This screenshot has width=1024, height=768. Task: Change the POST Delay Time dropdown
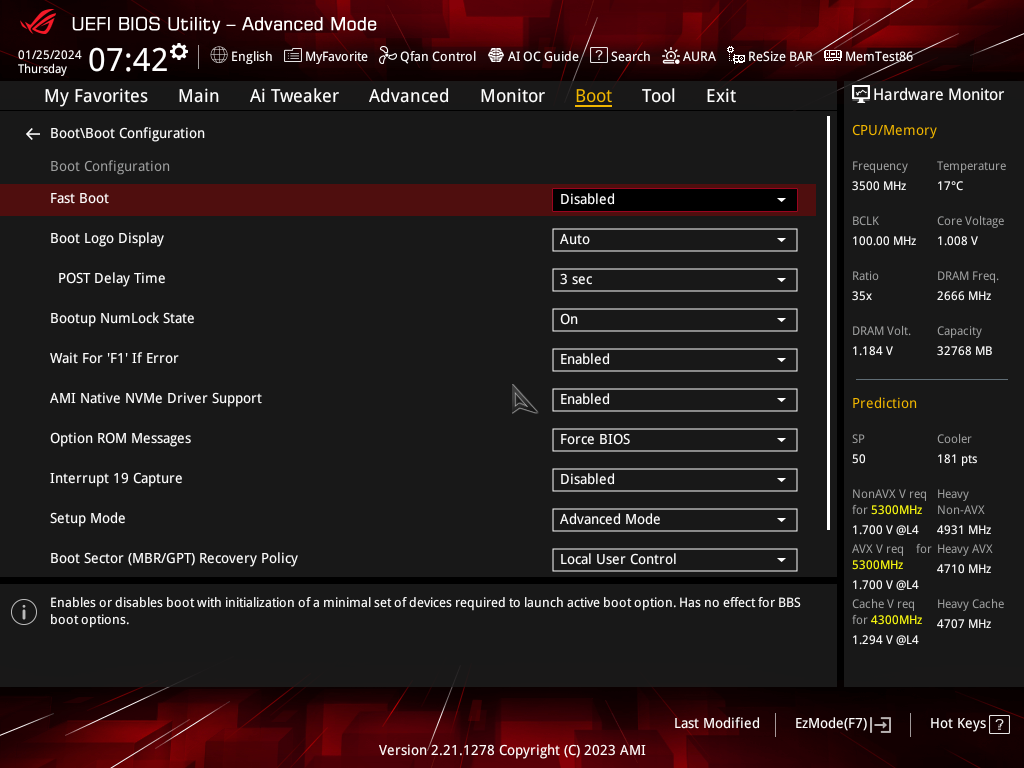(x=674, y=279)
